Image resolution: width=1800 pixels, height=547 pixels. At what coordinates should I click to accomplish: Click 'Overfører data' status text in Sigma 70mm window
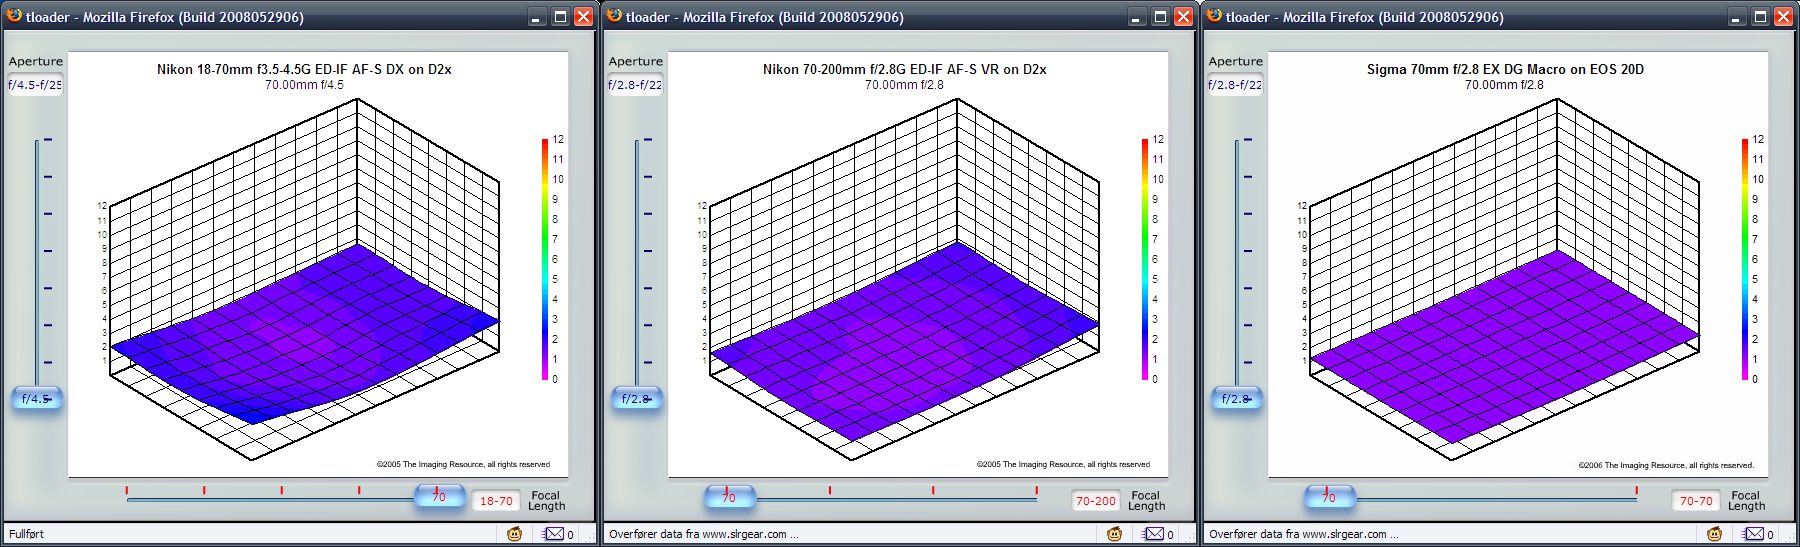tap(1304, 534)
